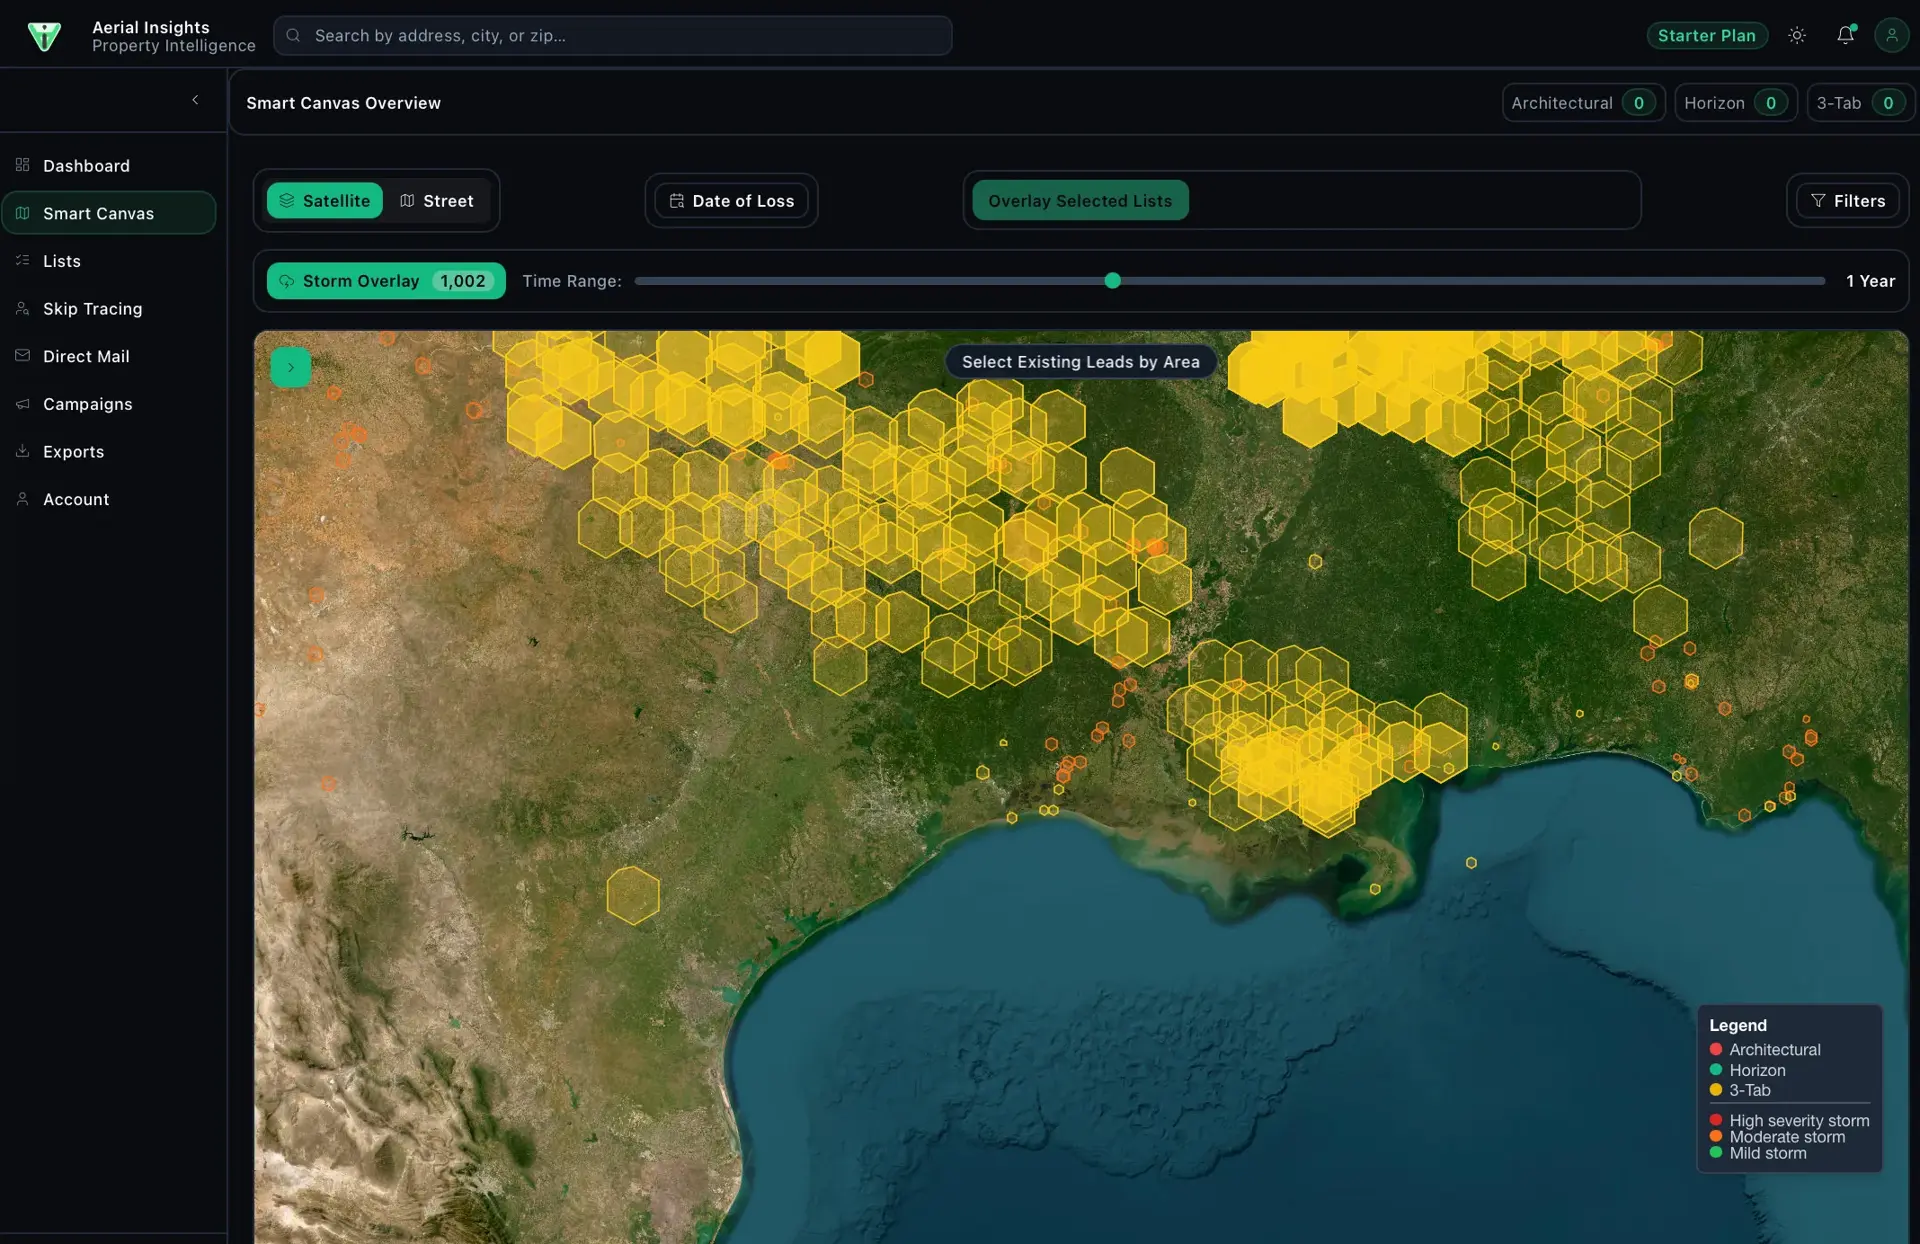Click the Smart Canvas map icon
The image size is (1920, 1244).
click(x=22, y=213)
